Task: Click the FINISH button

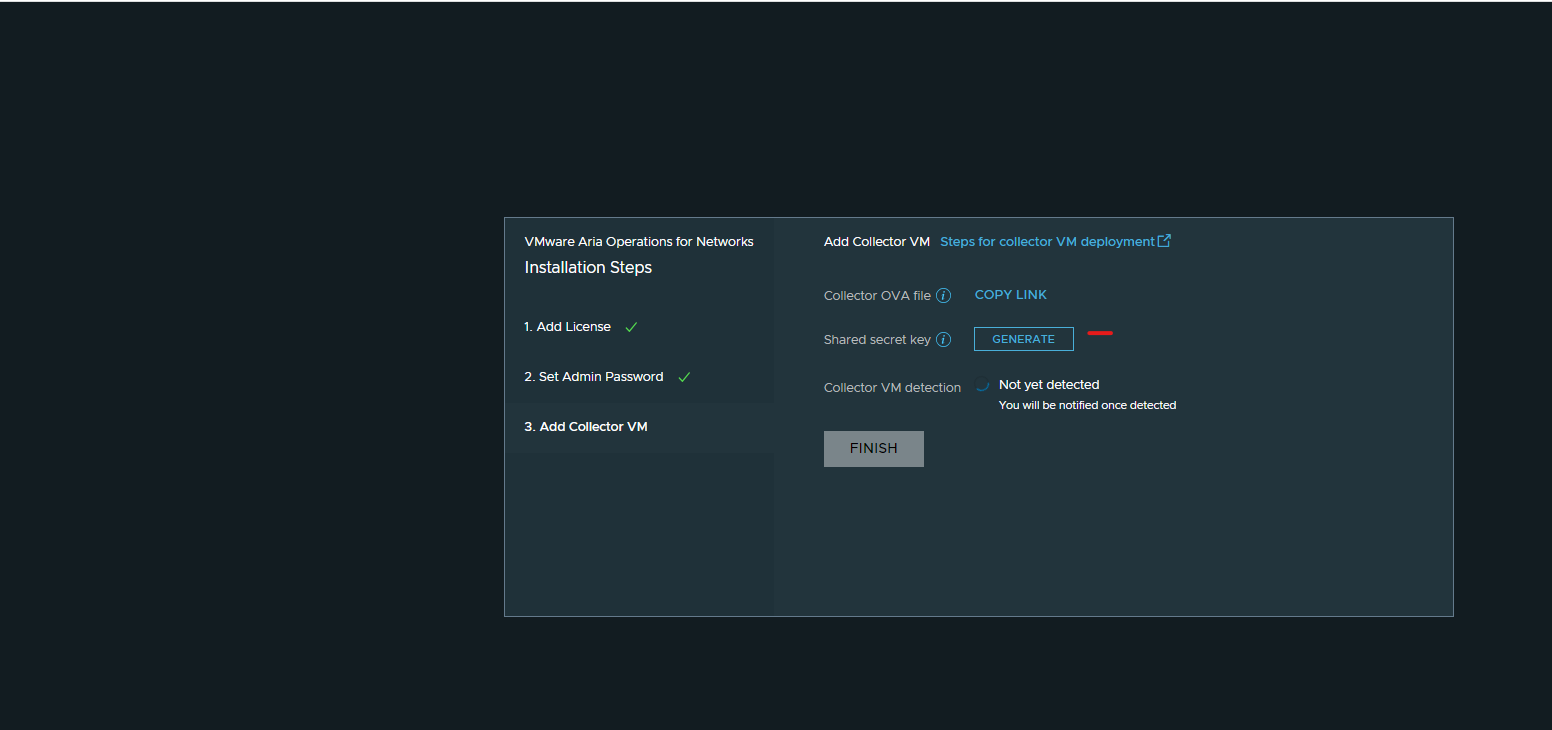Action: (873, 449)
